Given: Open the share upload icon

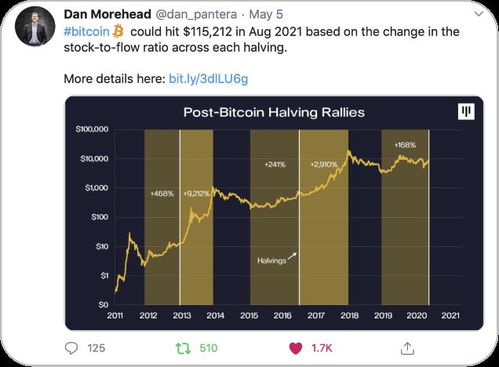Looking at the screenshot, I should [x=407, y=348].
